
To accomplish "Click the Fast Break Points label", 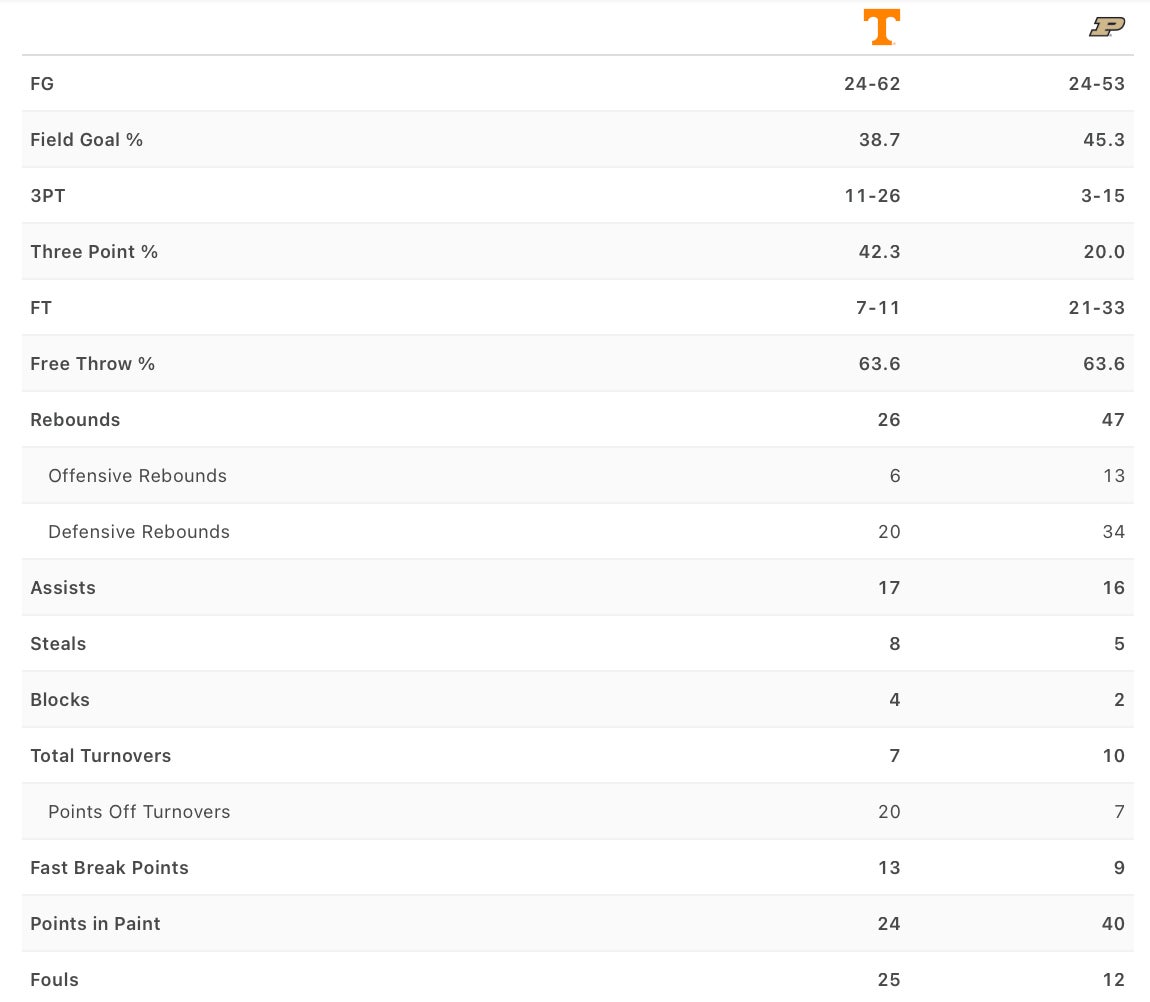I will tap(109, 868).
